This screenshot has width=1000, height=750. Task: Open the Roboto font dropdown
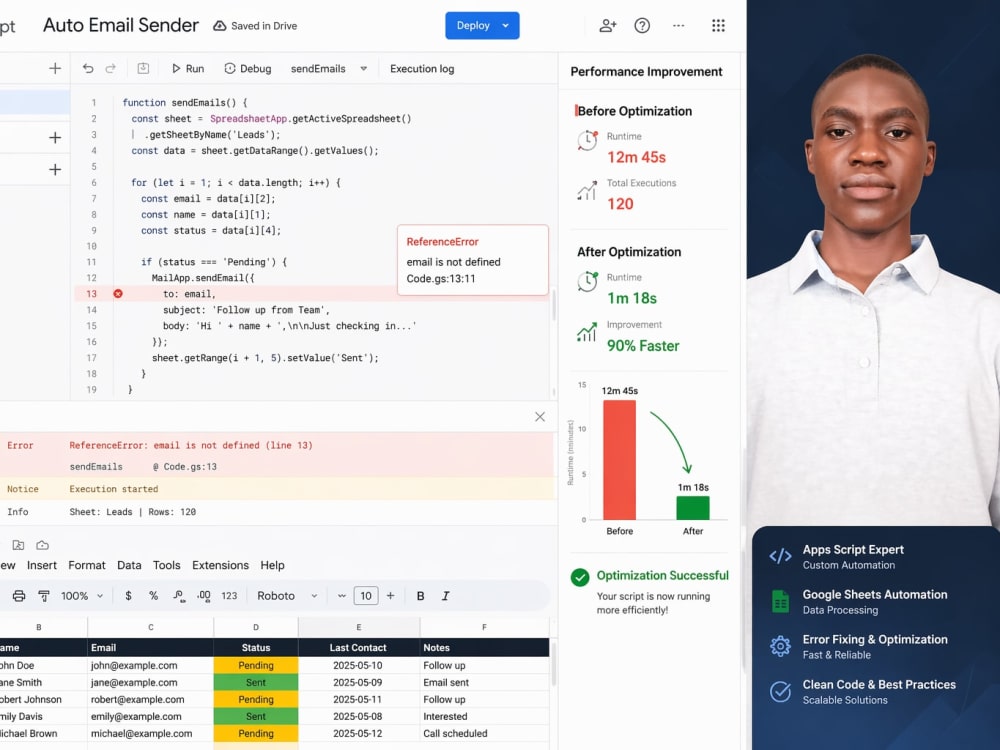[x=287, y=596]
